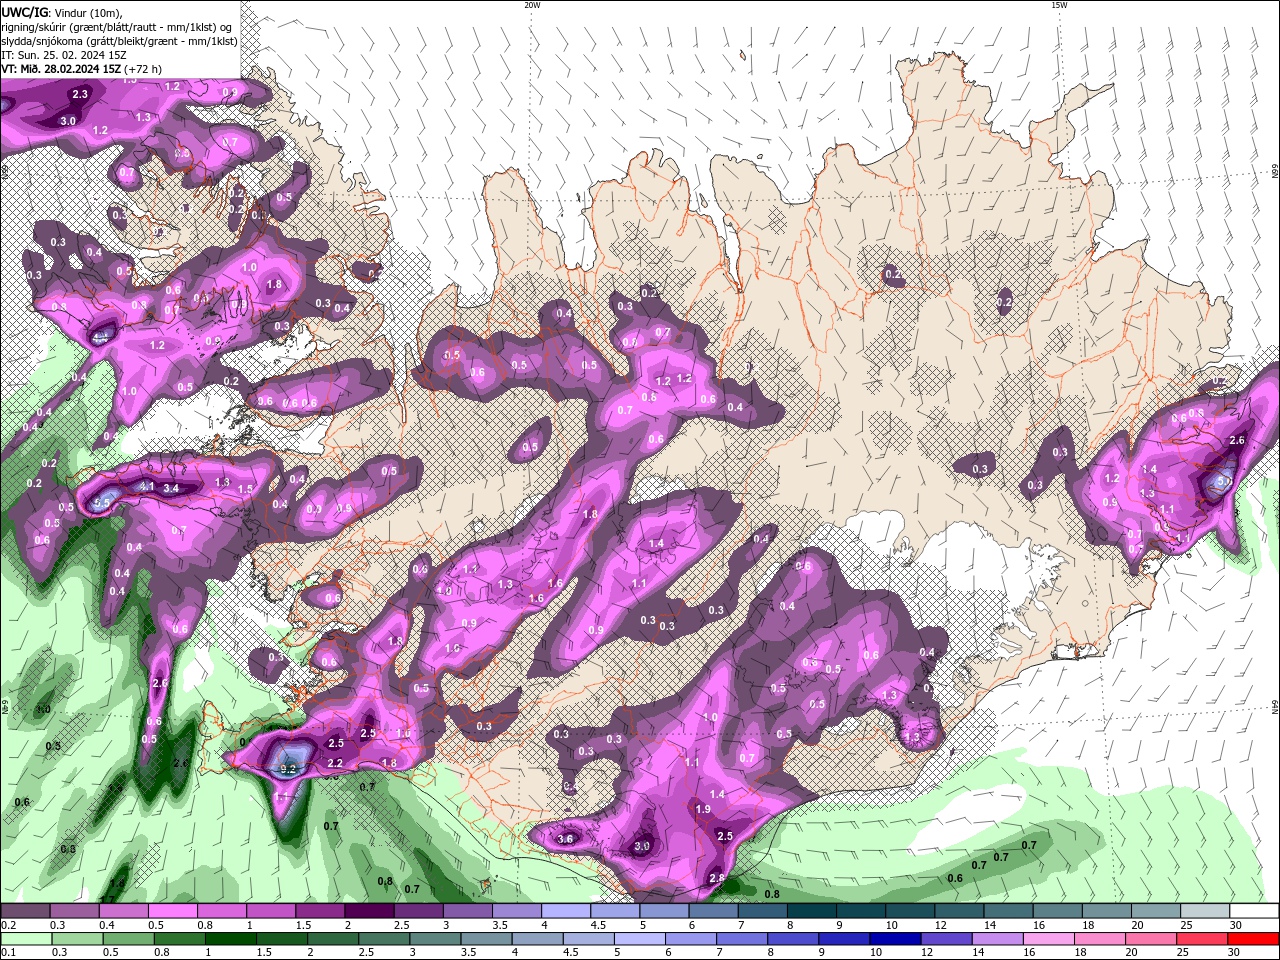Select the 1.9 value in the south
This screenshot has width=1280, height=960.
point(703,809)
